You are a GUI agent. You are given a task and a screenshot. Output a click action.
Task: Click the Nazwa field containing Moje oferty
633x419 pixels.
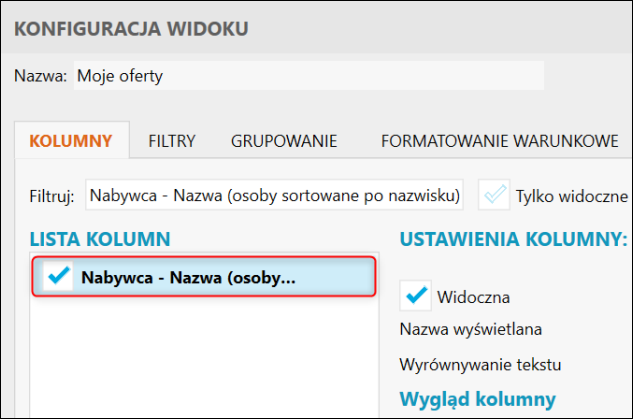tap(309, 75)
